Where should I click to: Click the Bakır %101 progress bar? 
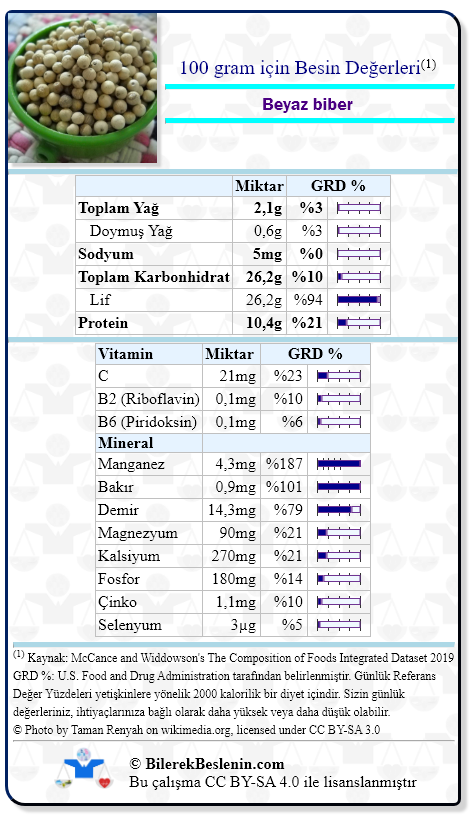click(x=339, y=487)
